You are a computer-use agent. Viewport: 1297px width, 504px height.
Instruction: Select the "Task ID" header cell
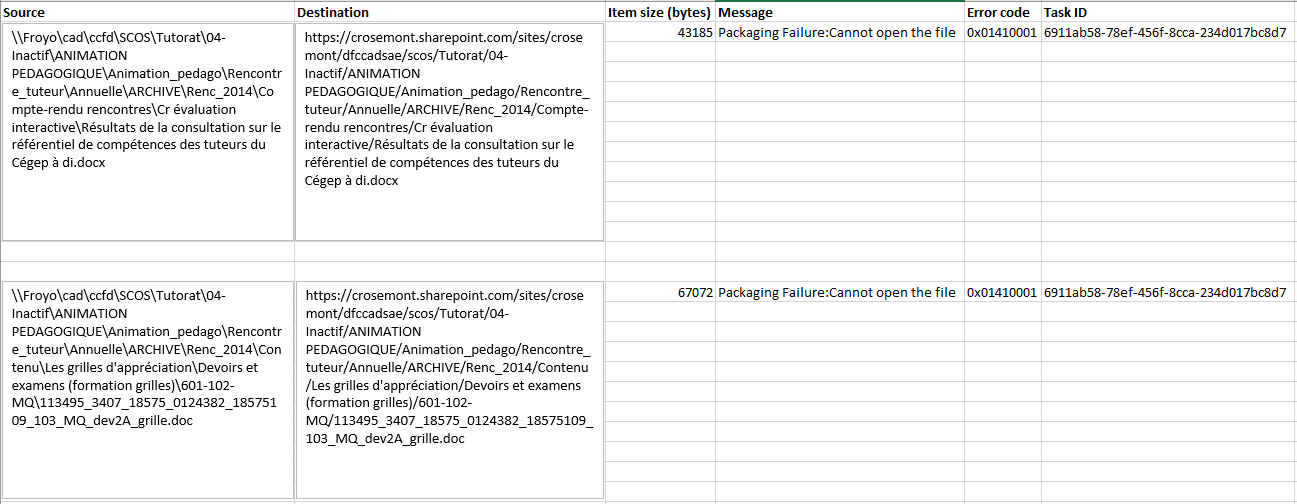[x=1168, y=12]
